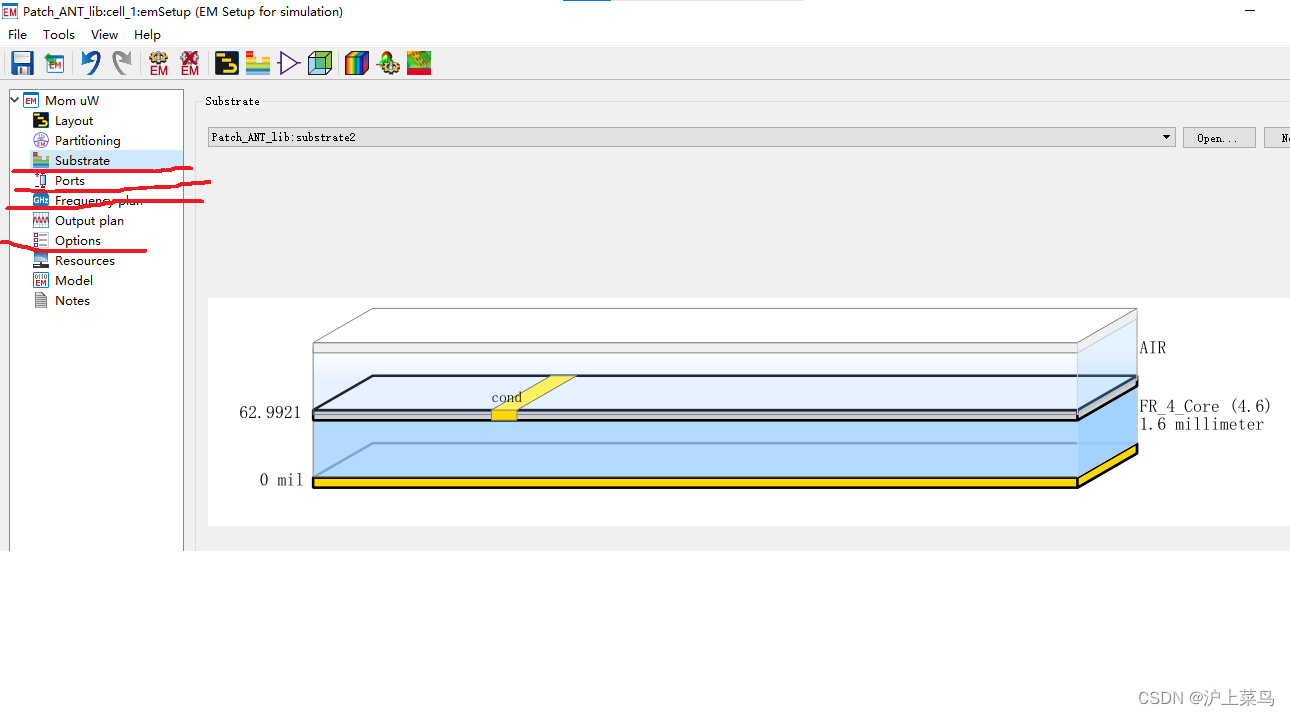This screenshot has height=716, width=1290.
Task: Click the purple triangle amplifier toolbar icon
Action: tap(289, 64)
